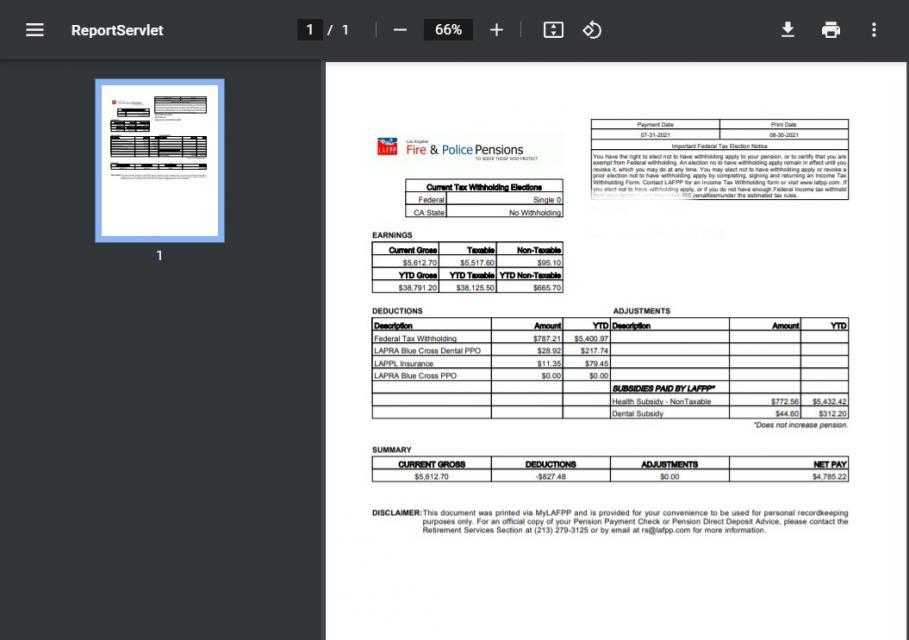This screenshot has width=909, height=640.
Task: Open the three-dot more actions menu
Action: click(x=874, y=30)
